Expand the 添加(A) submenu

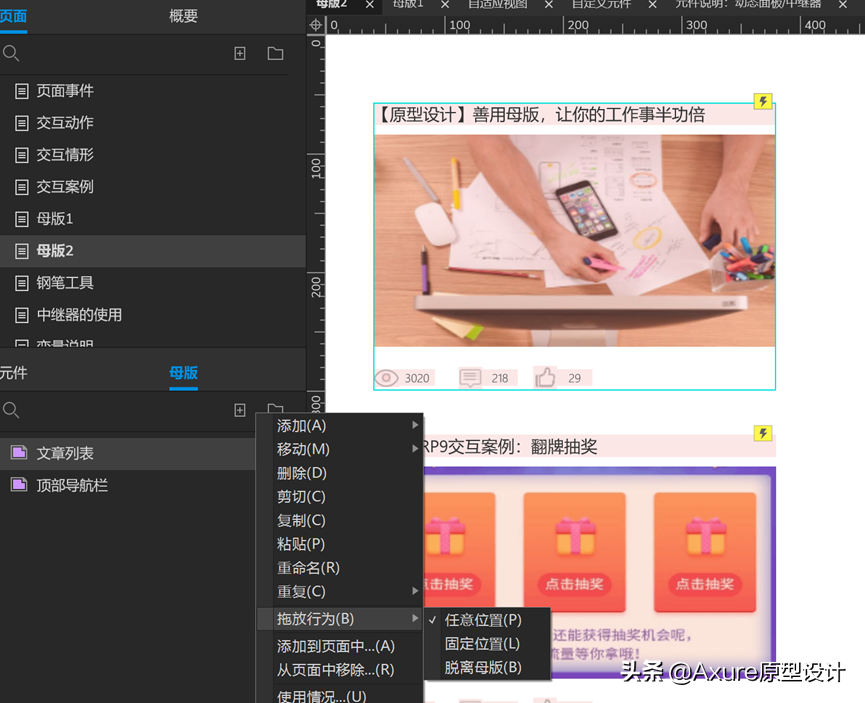click(x=340, y=425)
